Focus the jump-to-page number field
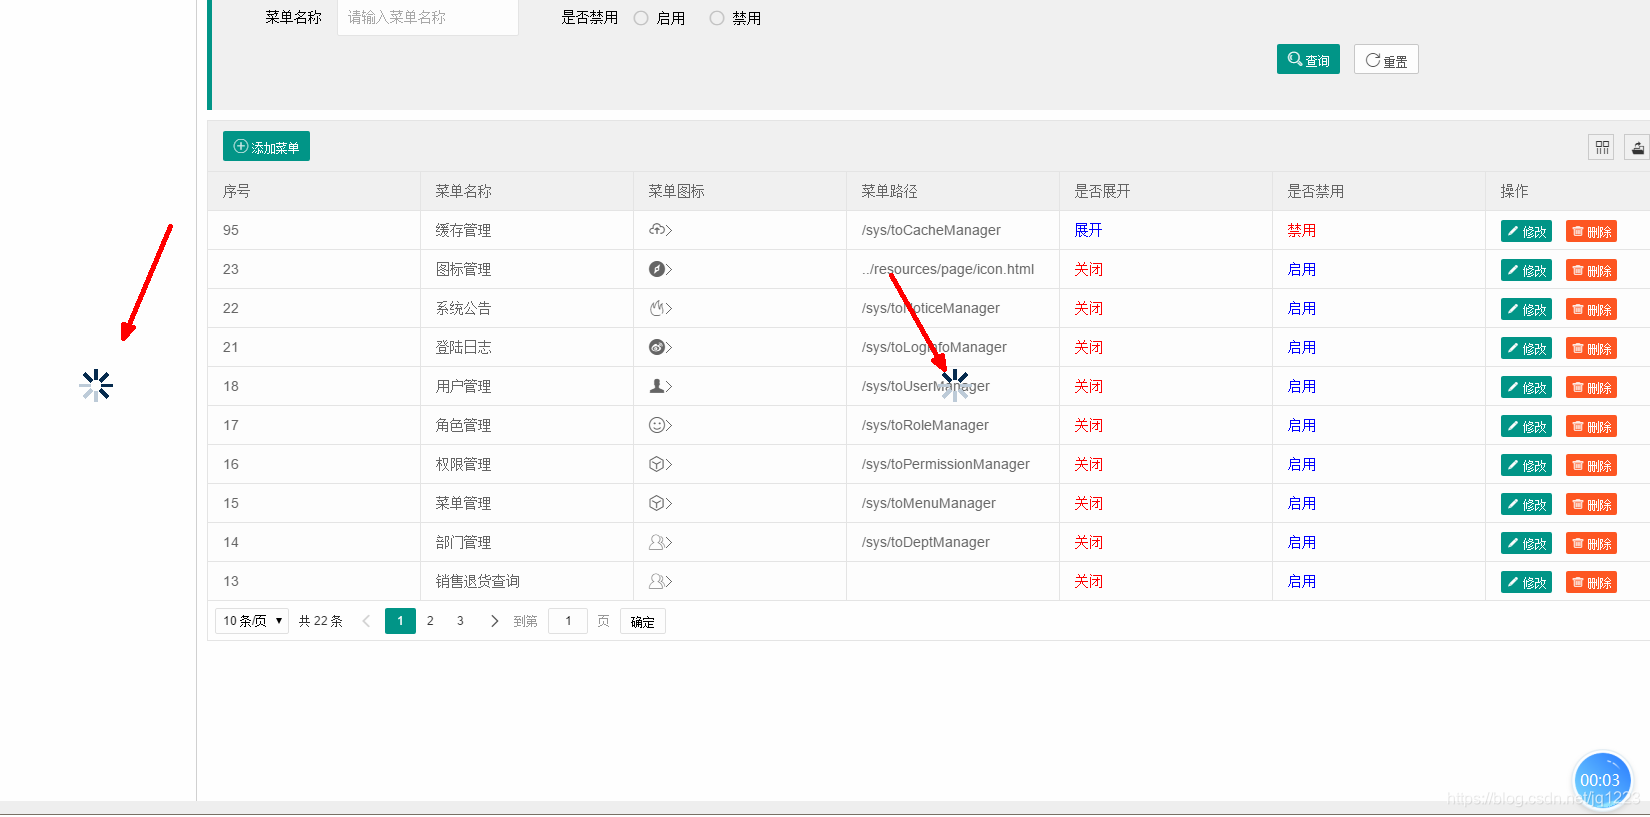Screen dimensions: 1650x817 click(568, 621)
